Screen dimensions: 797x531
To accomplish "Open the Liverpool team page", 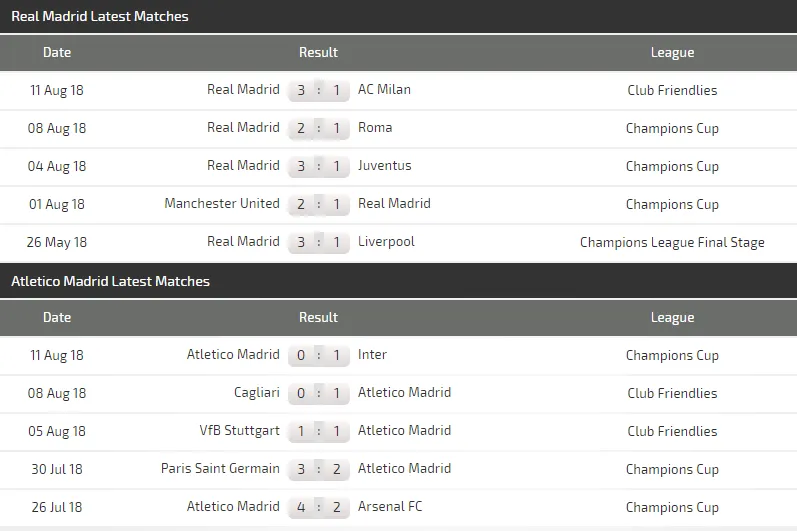I will pyautogui.click(x=386, y=241).
